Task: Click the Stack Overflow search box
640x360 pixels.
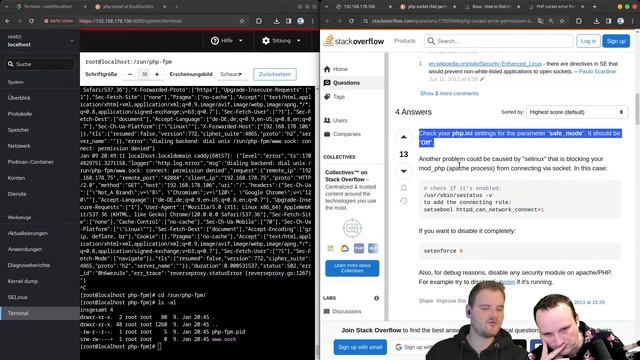Action: [x=498, y=41]
